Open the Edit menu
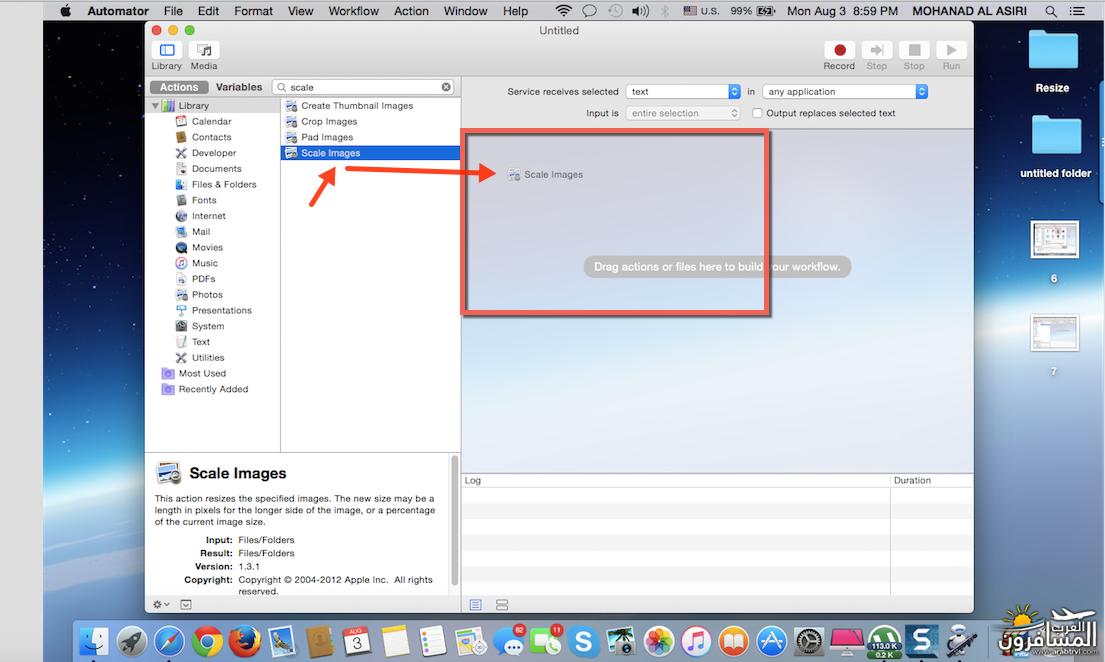 [x=208, y=11]
